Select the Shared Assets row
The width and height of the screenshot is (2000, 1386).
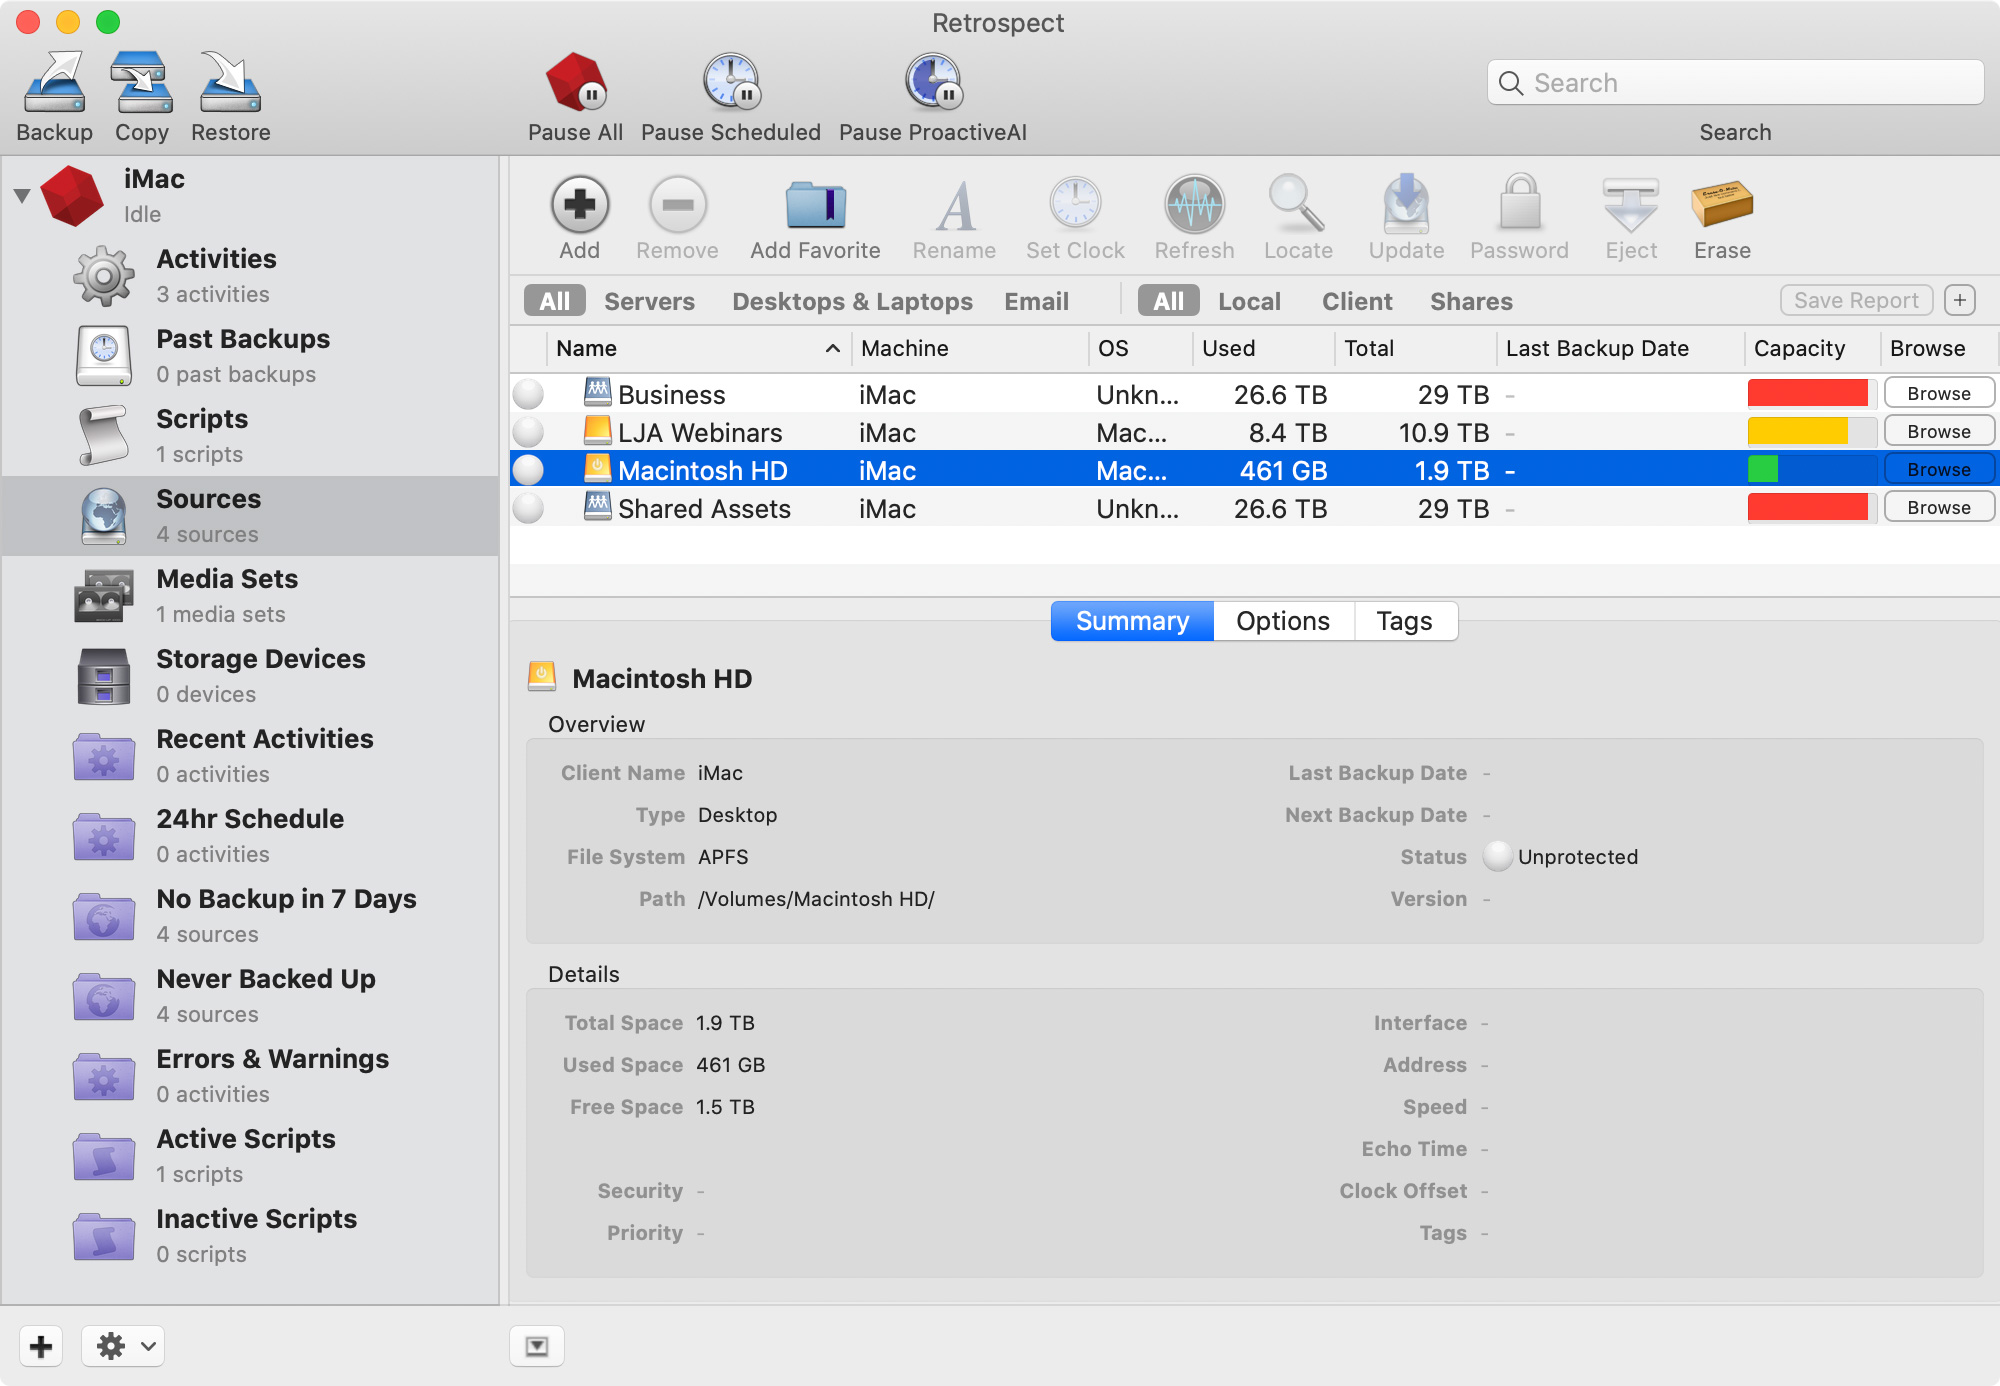pyautogui.click(x=1254, y=508)
